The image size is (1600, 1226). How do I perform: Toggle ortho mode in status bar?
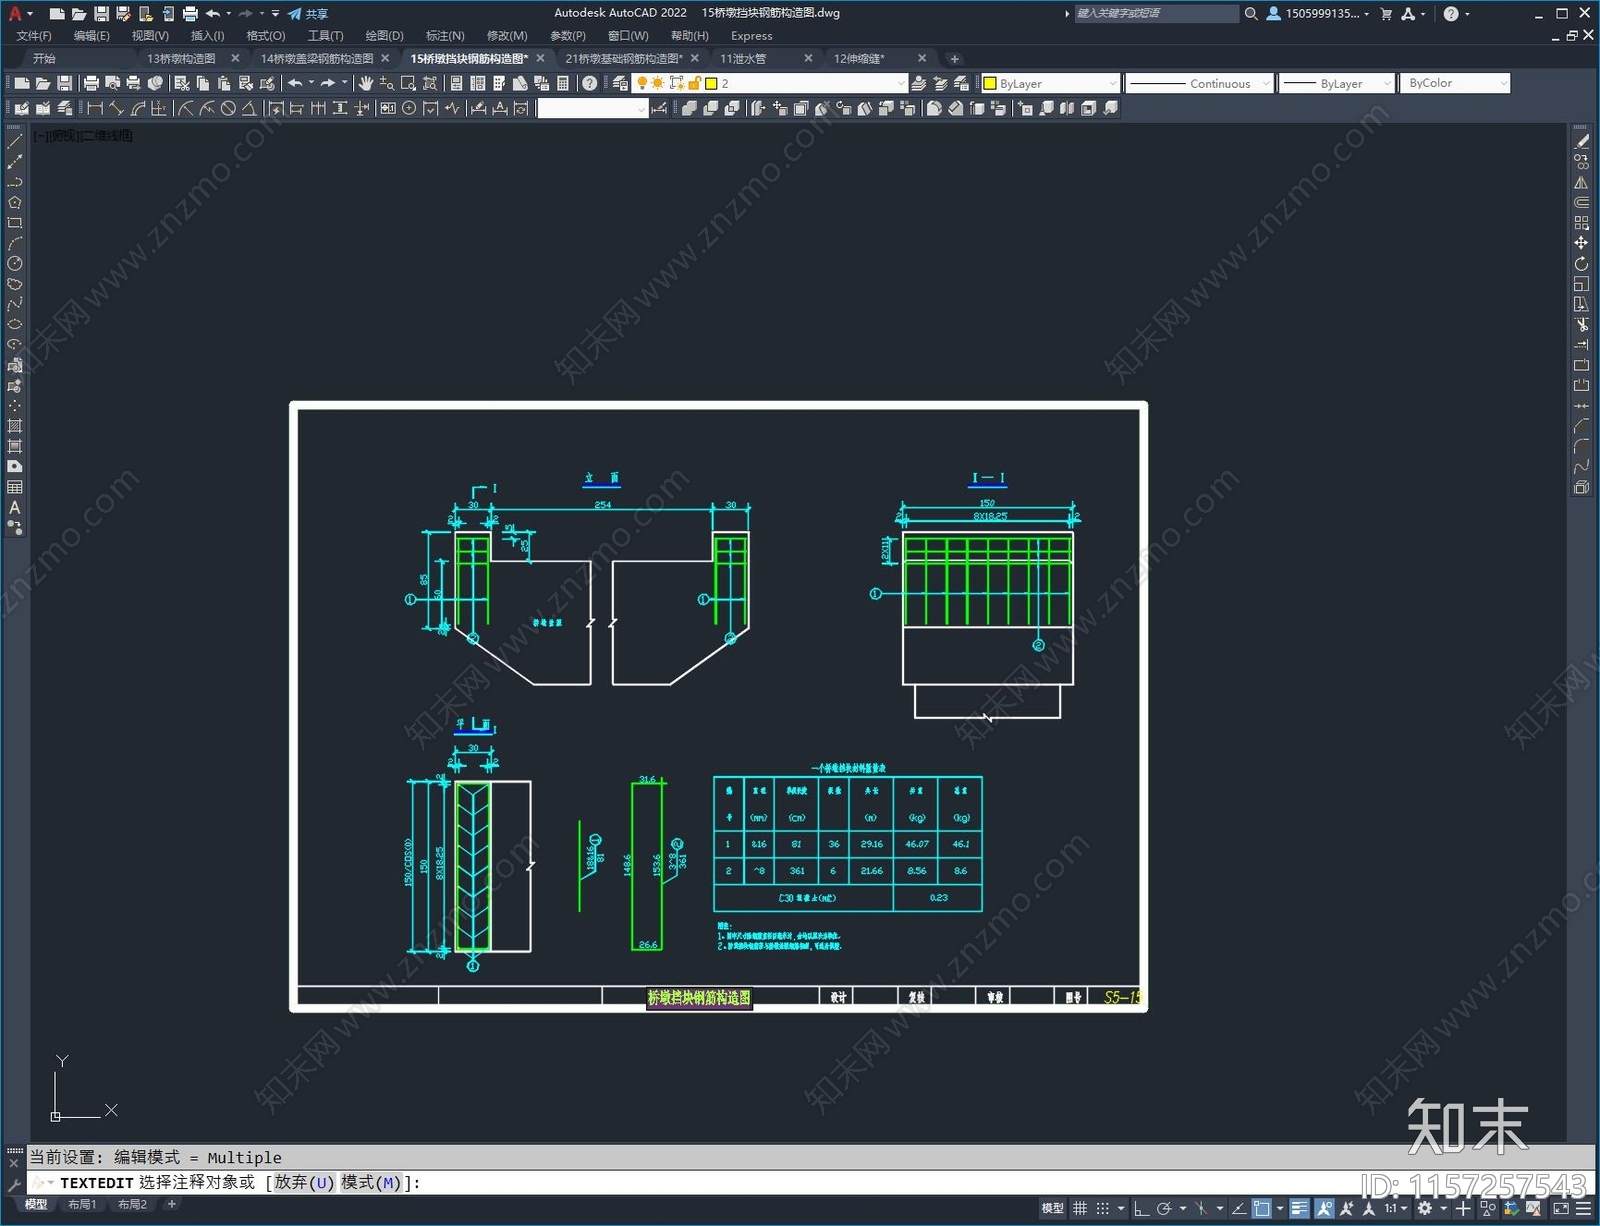click(x=1141, y=1208)
